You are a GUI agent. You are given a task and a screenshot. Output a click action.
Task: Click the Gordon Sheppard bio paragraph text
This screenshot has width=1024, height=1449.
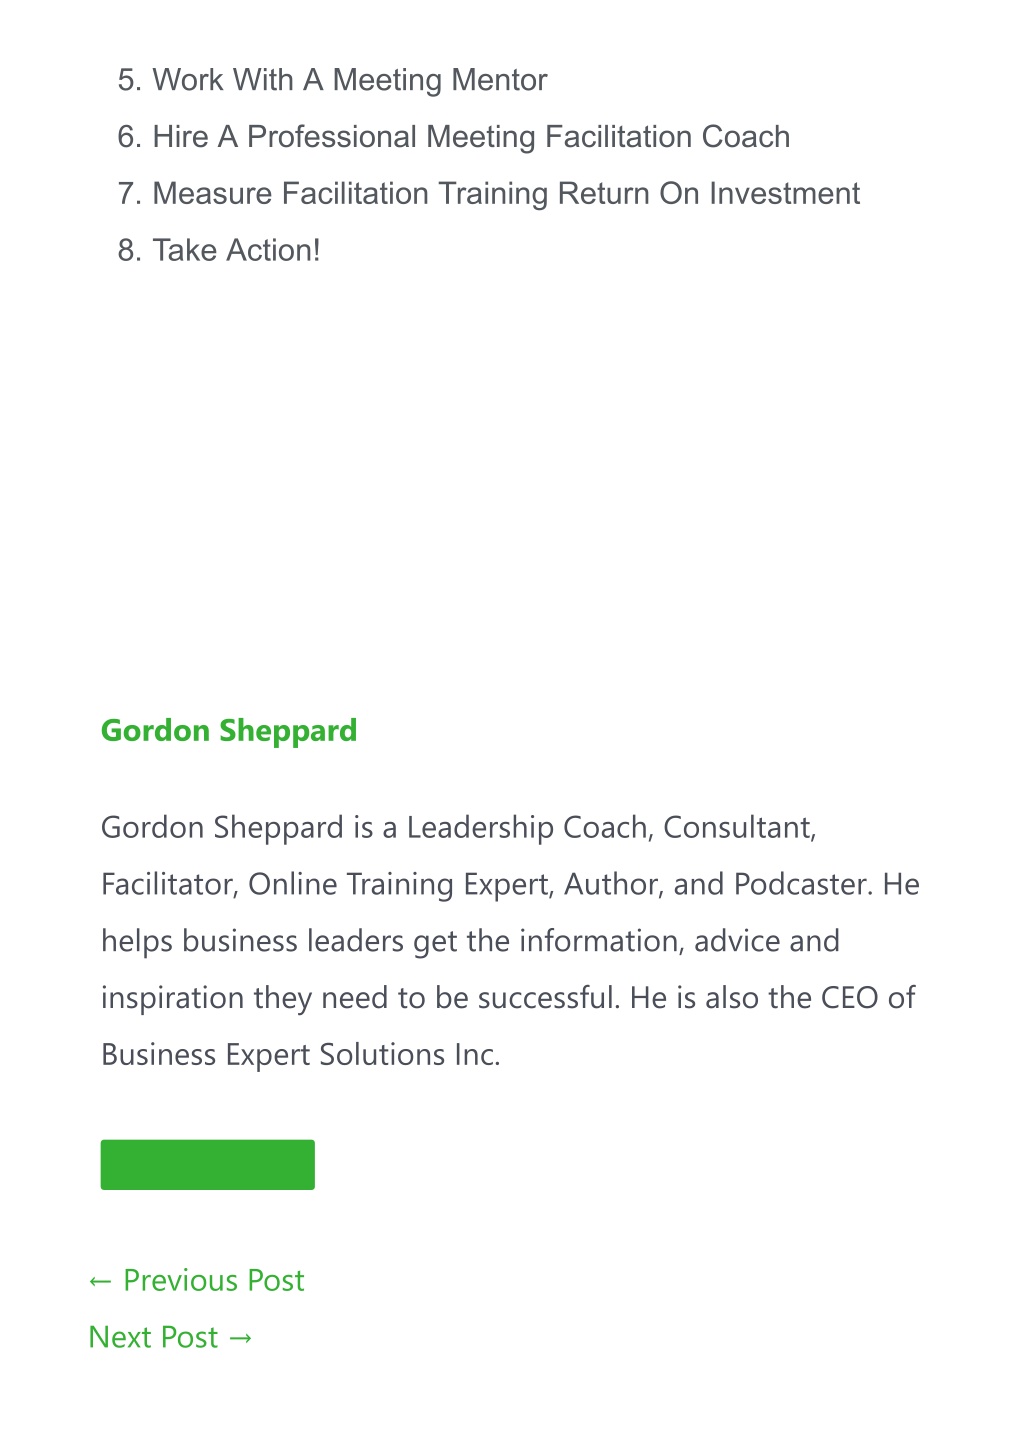(x=510, y=941)
